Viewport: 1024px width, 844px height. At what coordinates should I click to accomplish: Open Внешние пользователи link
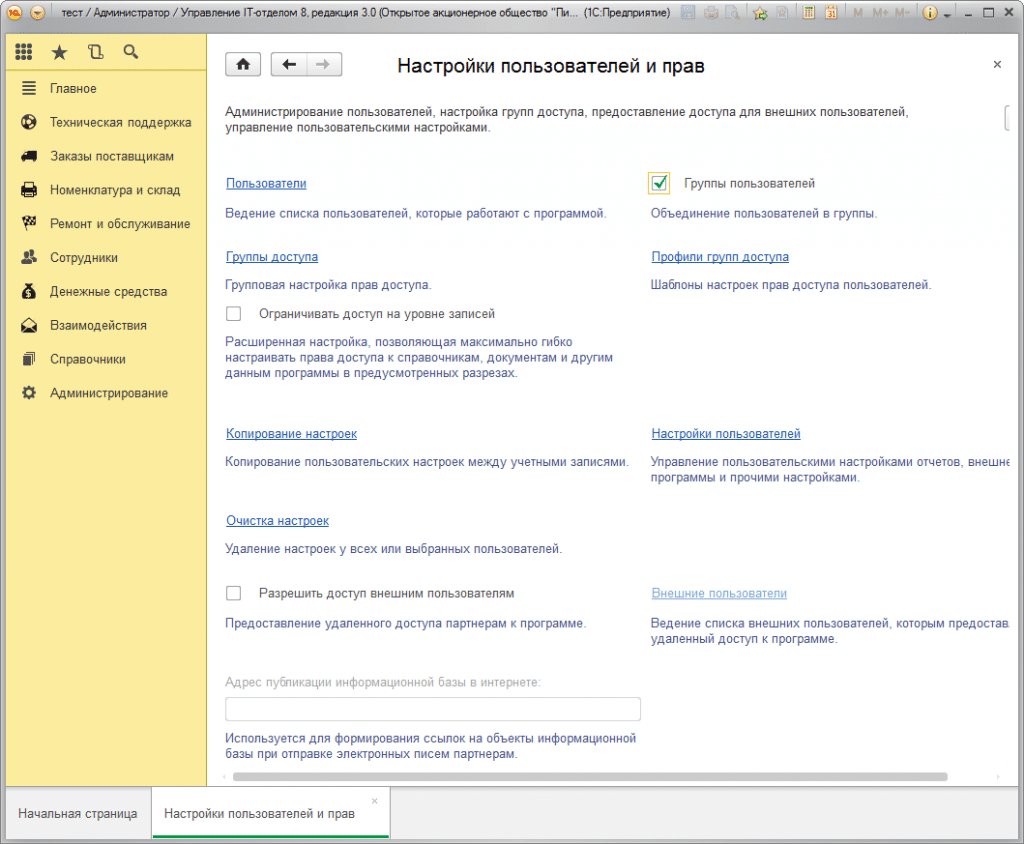click(719, 593)
